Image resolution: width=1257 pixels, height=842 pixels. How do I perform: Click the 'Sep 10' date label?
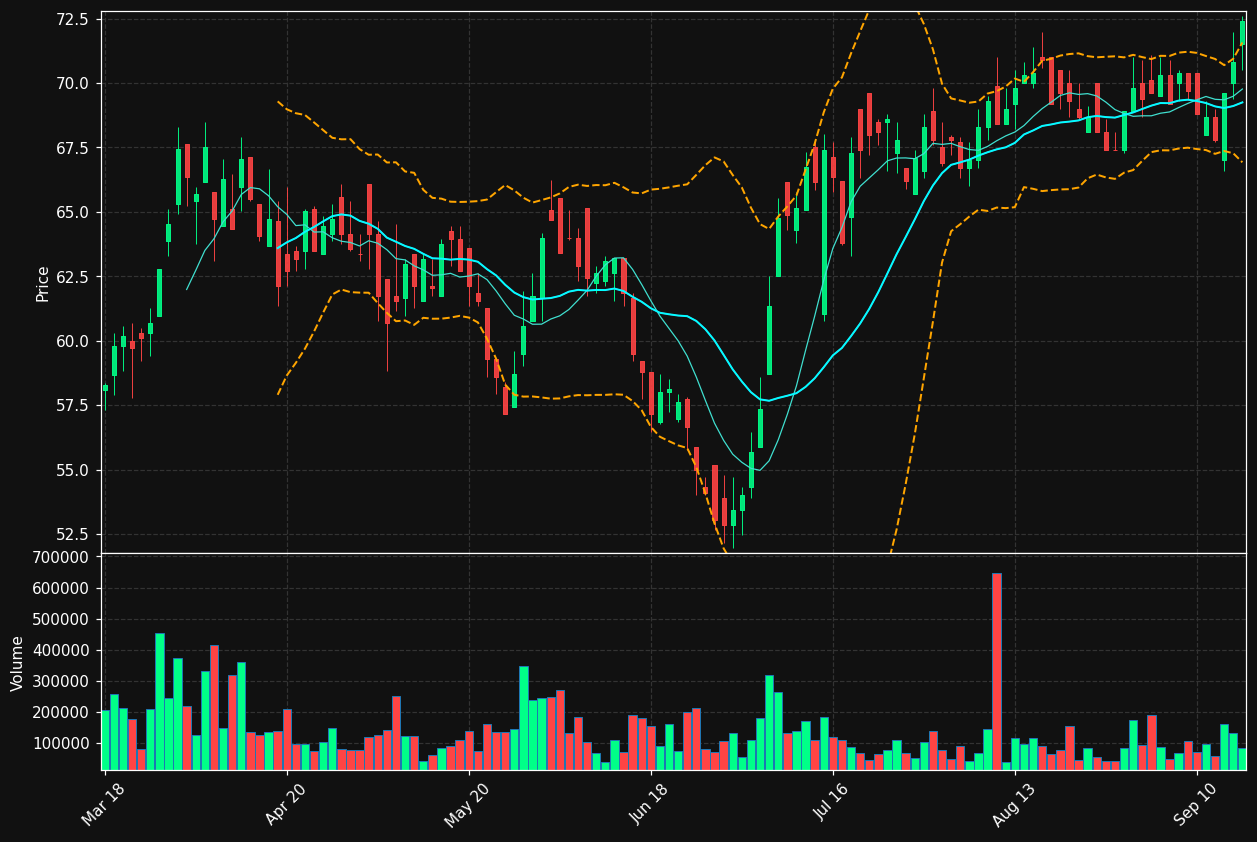(1196, 803)
